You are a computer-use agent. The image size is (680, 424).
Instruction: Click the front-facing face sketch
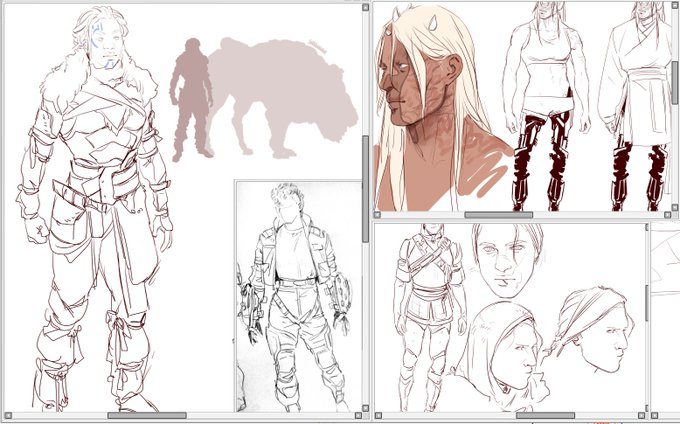point(507,260)
